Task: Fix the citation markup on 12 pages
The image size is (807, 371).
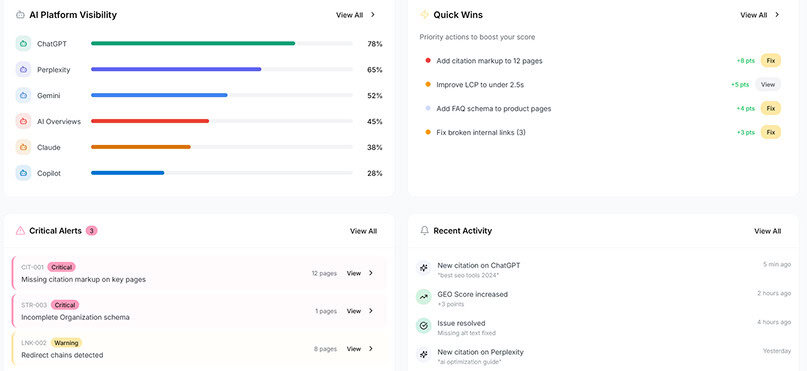Action: tap(770, 61)
